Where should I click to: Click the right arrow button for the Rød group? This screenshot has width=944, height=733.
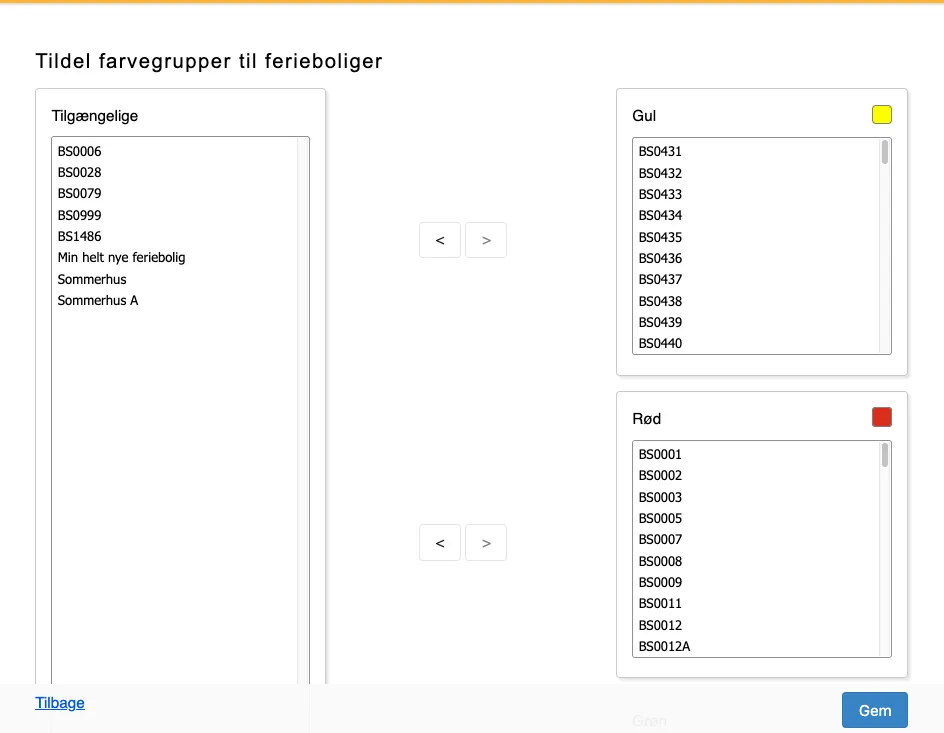tap(486, 542)
